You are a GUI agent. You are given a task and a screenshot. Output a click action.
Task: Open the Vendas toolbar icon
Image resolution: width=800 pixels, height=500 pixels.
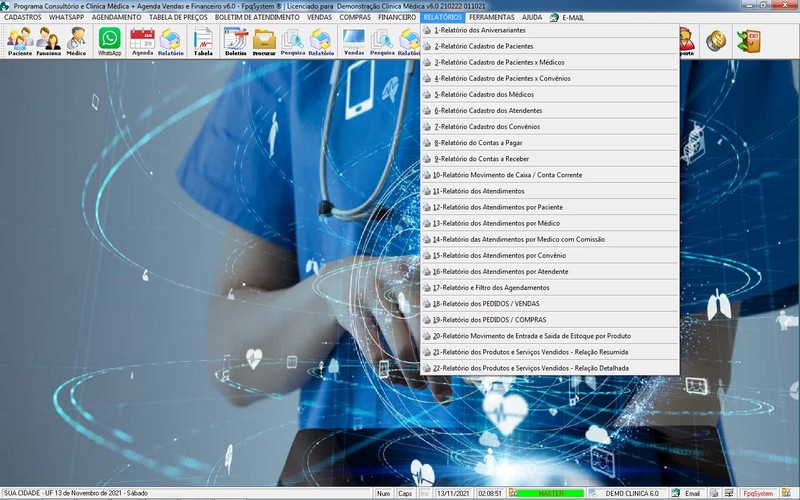click(x=354, y=41)
